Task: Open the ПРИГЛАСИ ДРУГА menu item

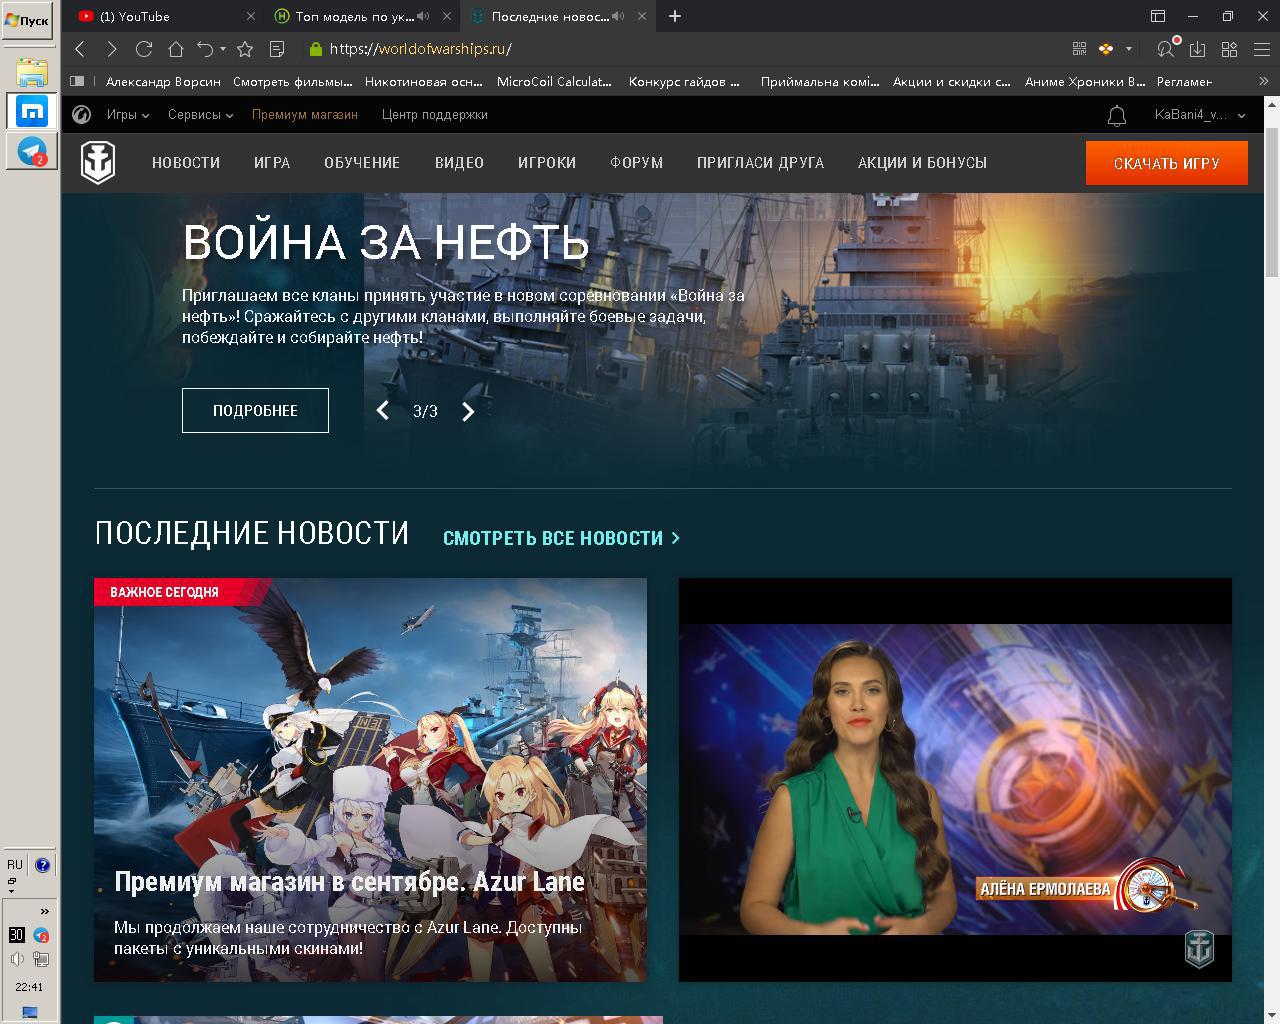Action: 761,163
